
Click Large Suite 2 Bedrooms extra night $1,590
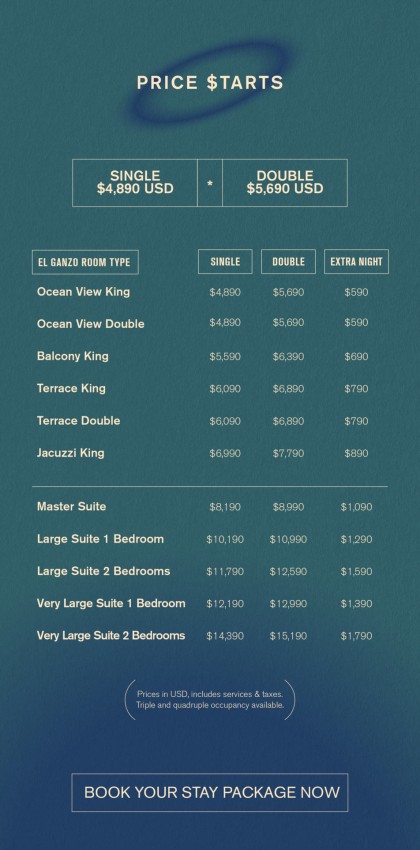tap(356, 571)
